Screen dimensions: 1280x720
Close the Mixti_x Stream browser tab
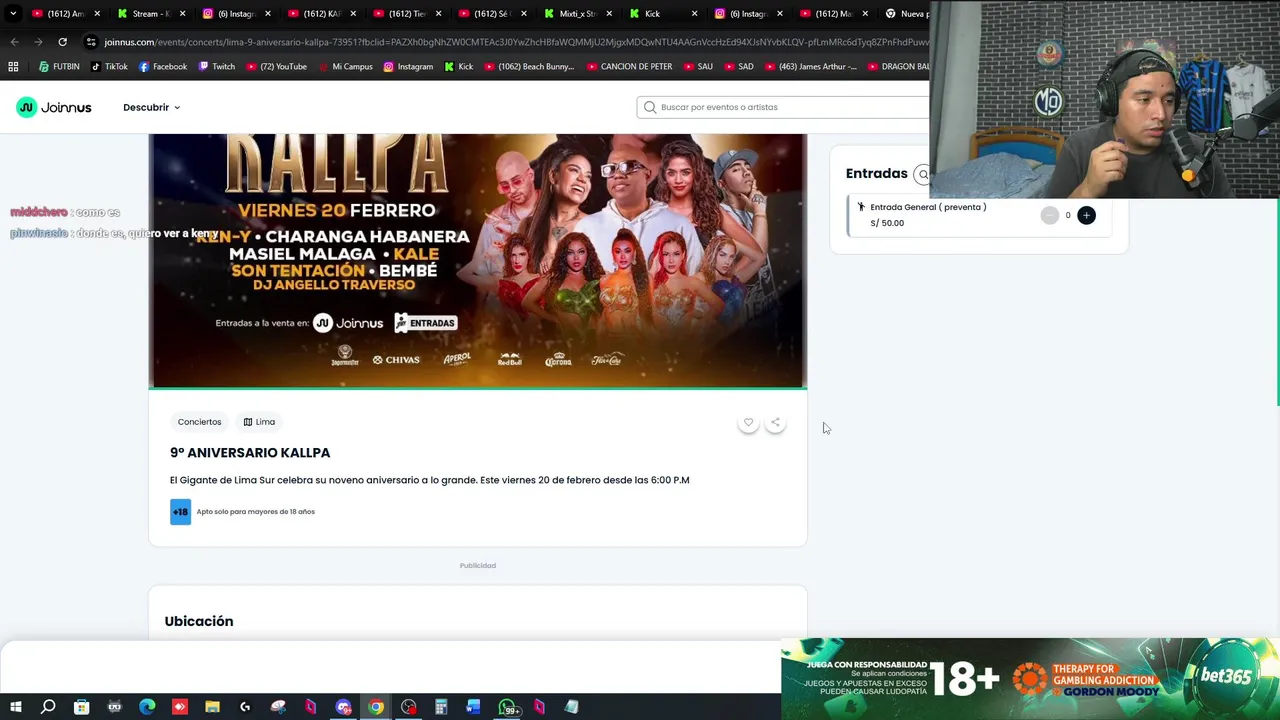pyautogui.click(x=609, y=14)
